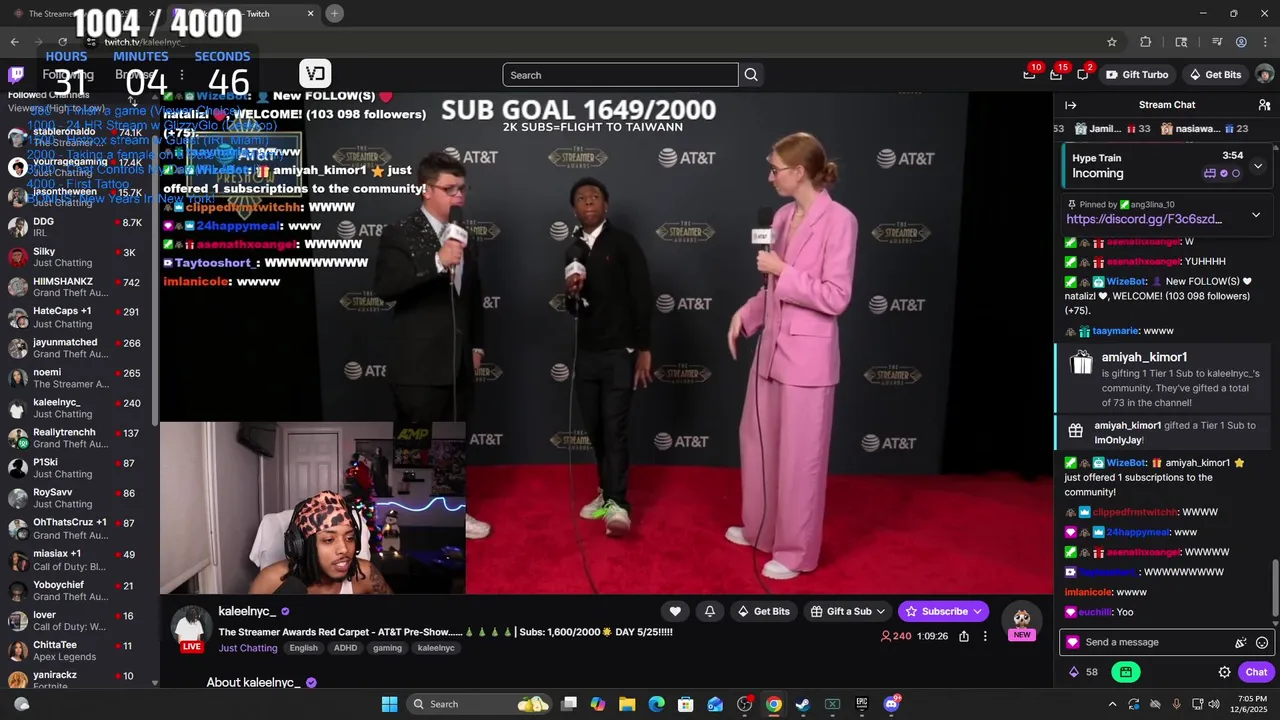Screen dimensions: 1280x720
Task: Open the chat community users list icon
Action: coord(1264,105)
